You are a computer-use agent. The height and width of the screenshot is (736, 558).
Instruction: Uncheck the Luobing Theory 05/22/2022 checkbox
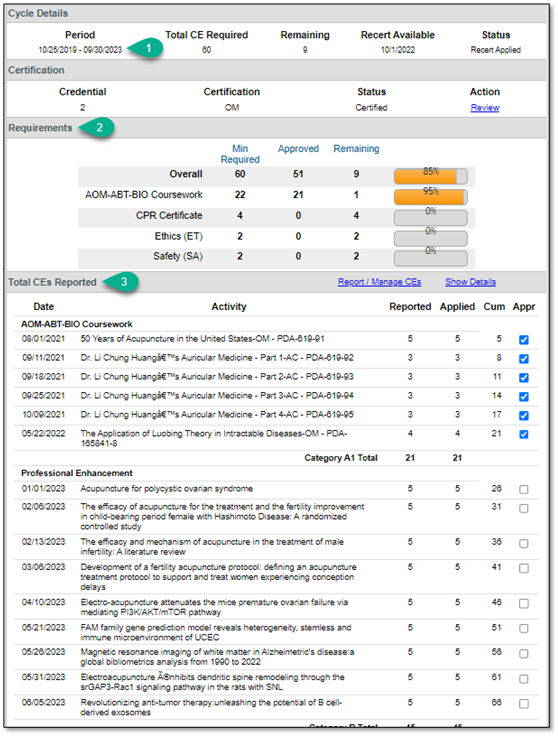524,434
